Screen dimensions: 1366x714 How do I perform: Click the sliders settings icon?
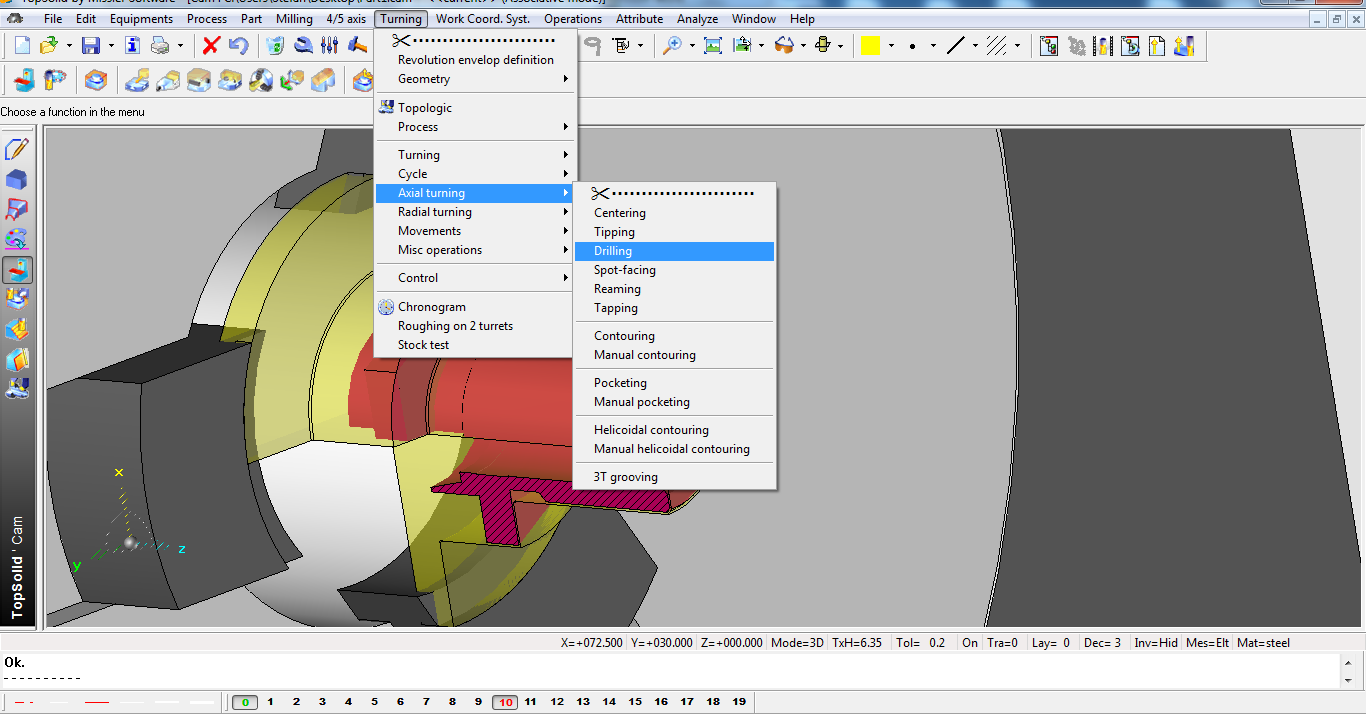point(330,45)
